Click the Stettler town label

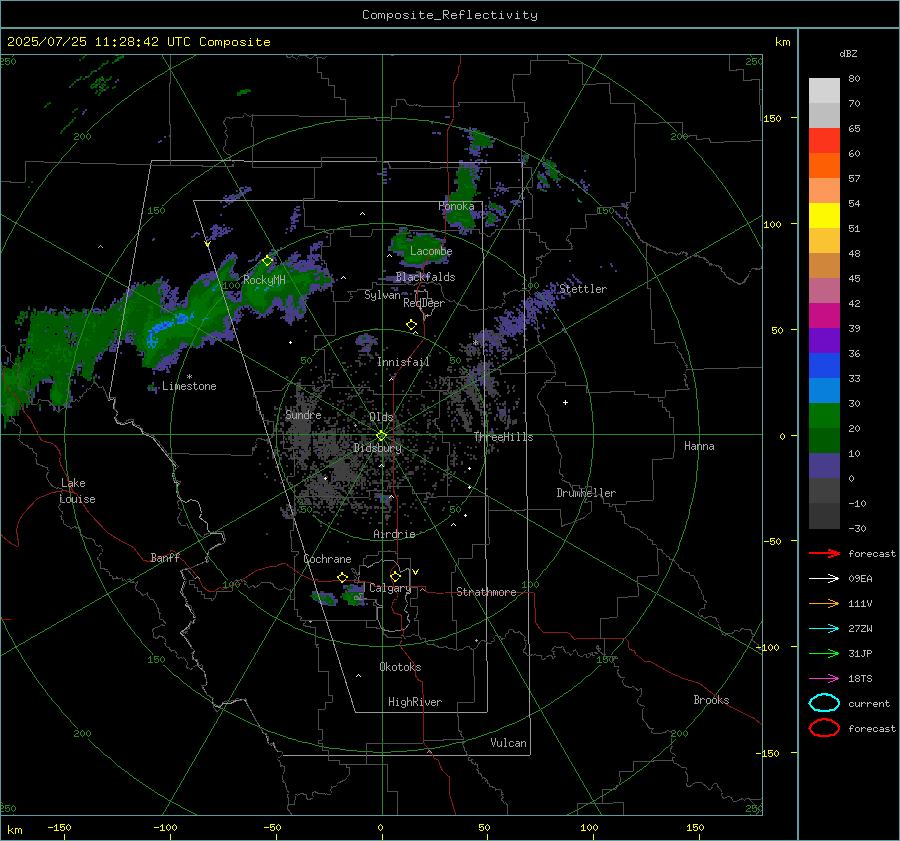pyautogui.click(x=583, y=289)
